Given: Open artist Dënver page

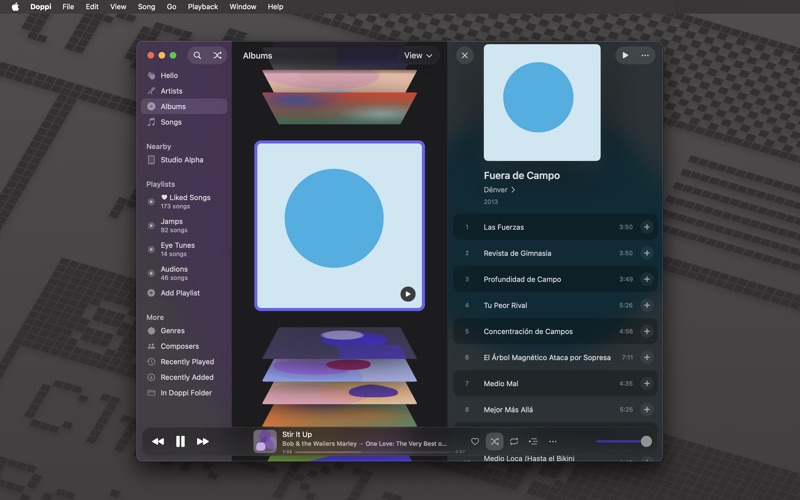Looking at the screenshot, I should (x=499, y=190).
